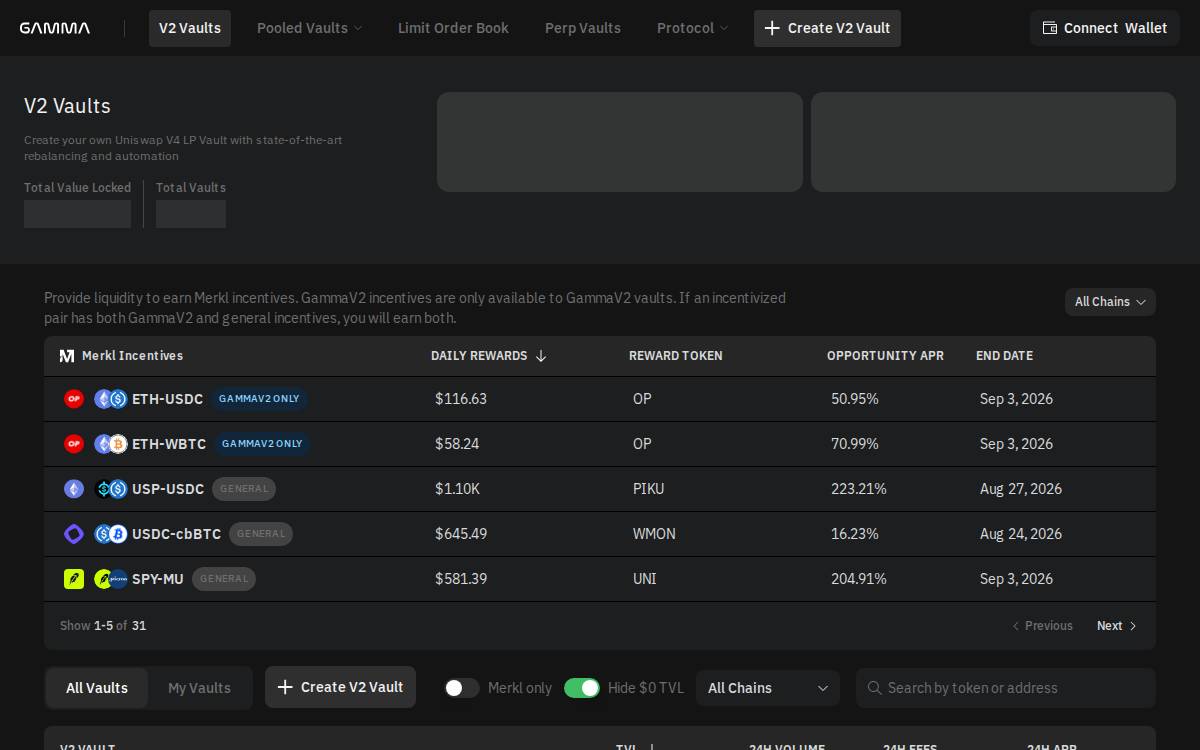Click the USP token icon in the USP-USDC row
The image size is (1200, 750).
pyautogui.click(x=103, y=489)
